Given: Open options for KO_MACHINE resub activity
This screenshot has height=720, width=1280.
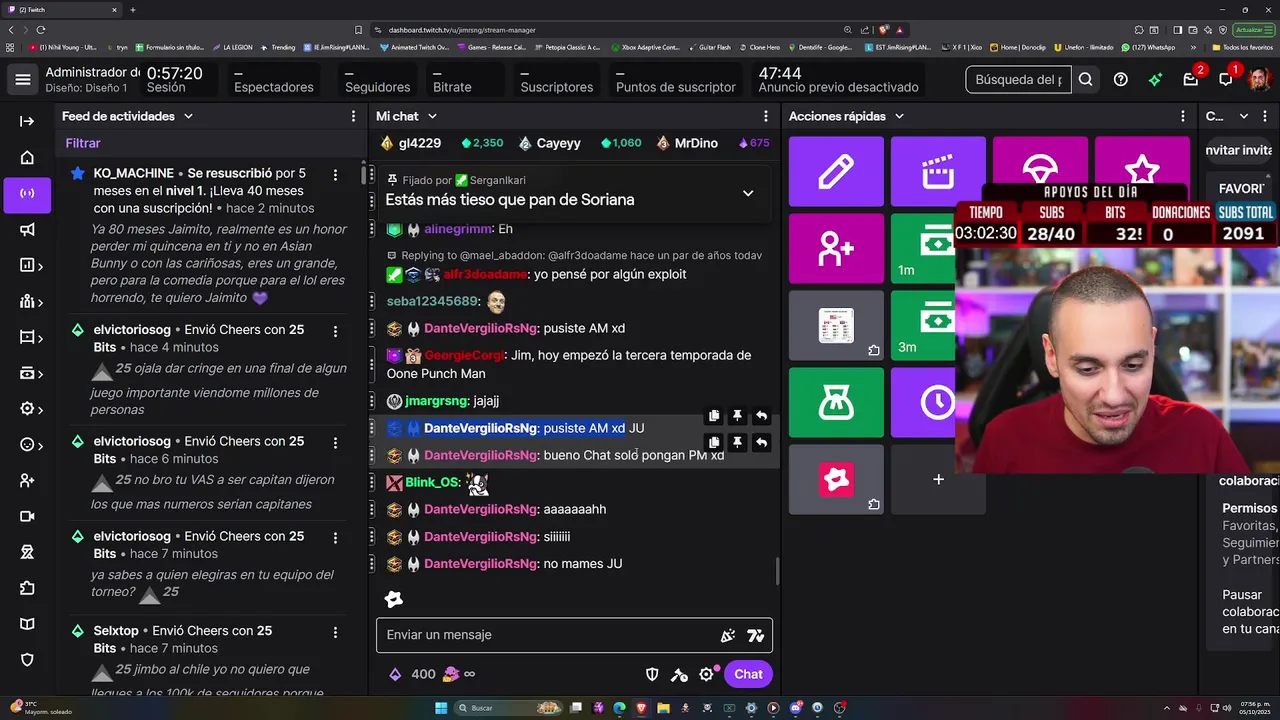Looking at the screenshot, I should [x=335, y=173].
